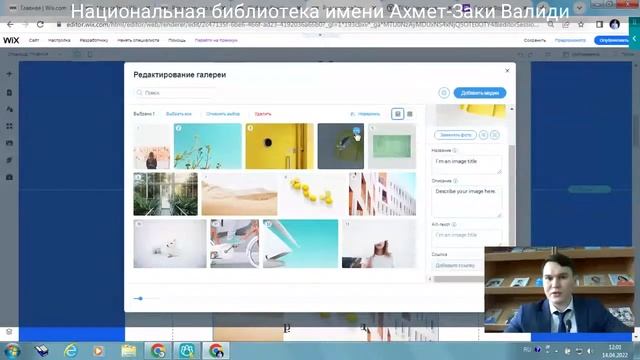640x360 pixels.
Task: Click second round icon beside replace photo
Action: click(495, 135)
